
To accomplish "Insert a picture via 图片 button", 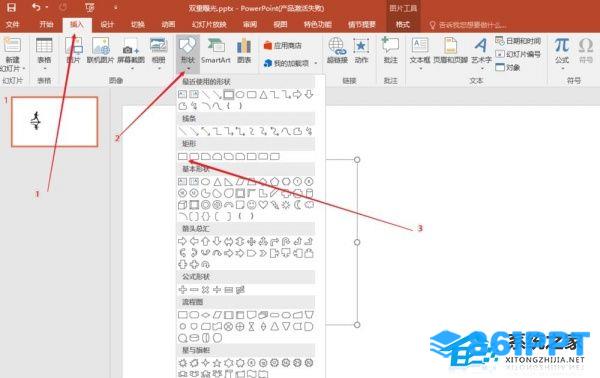I will pyautogui.click(x=73, y=51).
